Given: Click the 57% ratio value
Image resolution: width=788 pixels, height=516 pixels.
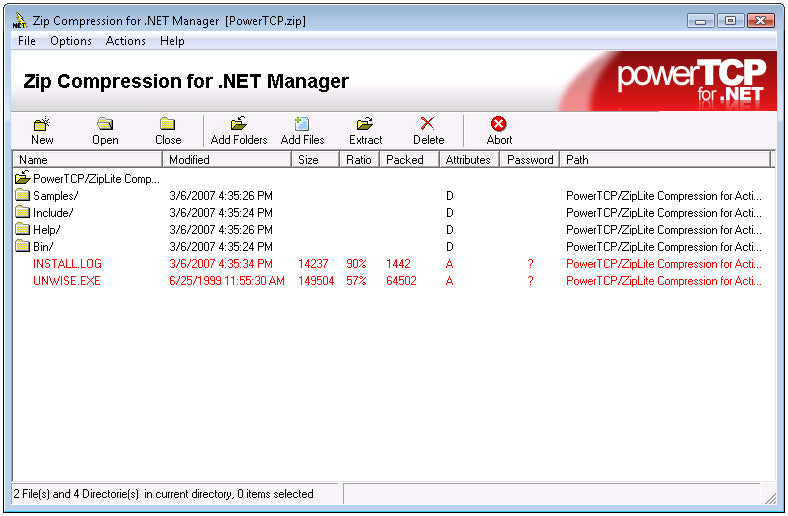Looking at the screenshot, I should [356, 281].
